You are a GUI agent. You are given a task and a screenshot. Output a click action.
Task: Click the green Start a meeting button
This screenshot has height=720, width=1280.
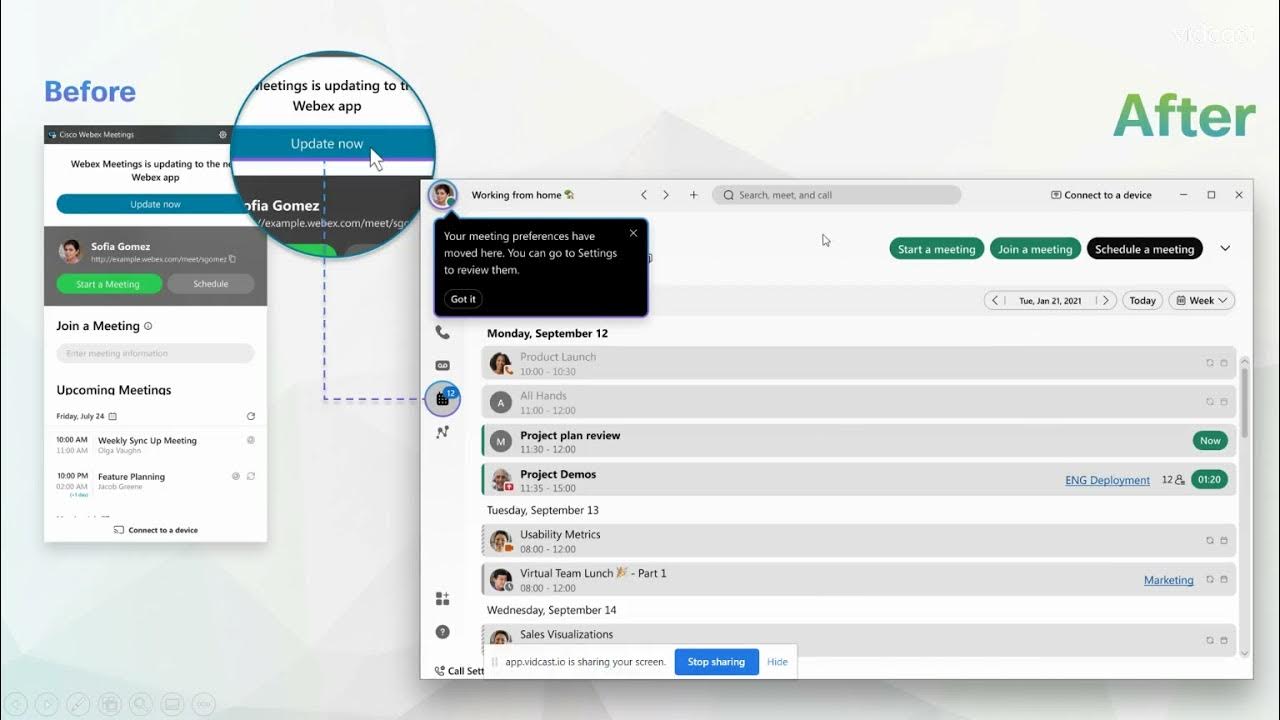point(936,249)
